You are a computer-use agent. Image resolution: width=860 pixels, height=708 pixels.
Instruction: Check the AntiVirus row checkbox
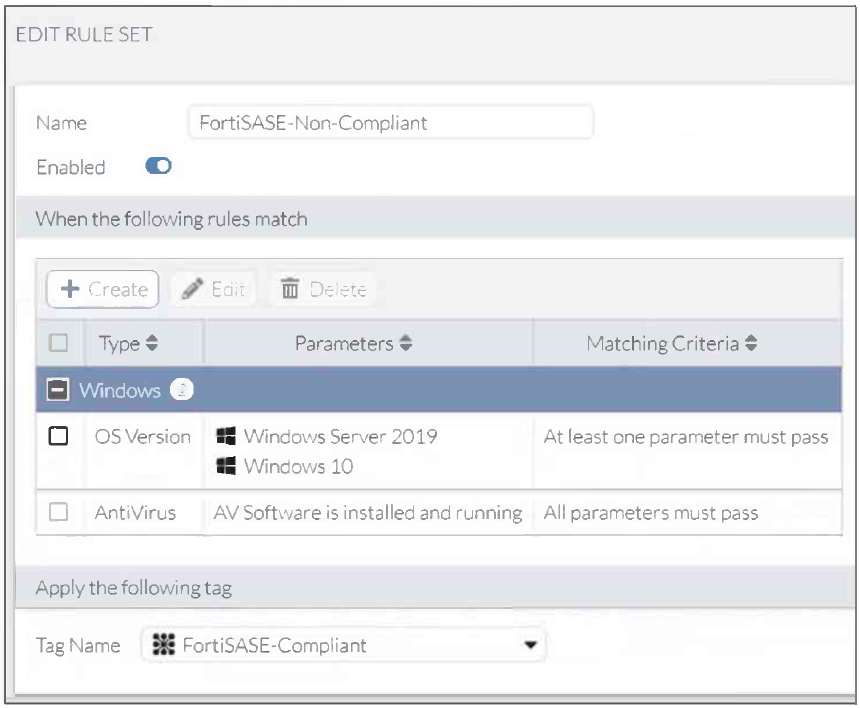click(58, 513)
